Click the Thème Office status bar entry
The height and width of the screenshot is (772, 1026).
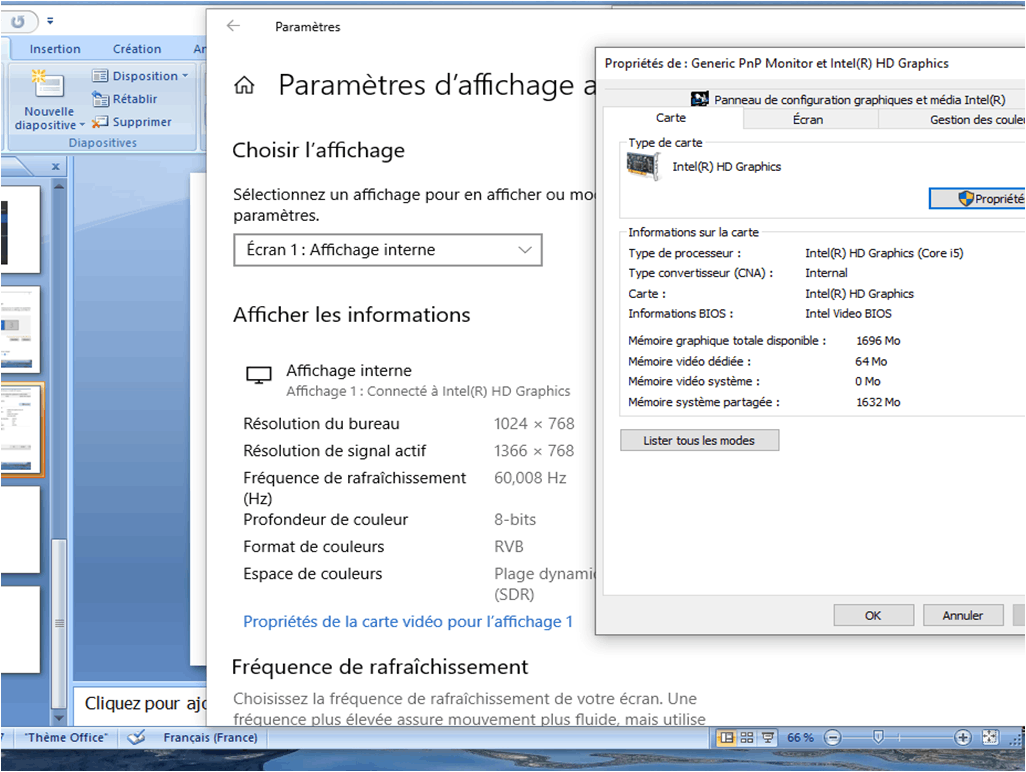tap(66, 737)
